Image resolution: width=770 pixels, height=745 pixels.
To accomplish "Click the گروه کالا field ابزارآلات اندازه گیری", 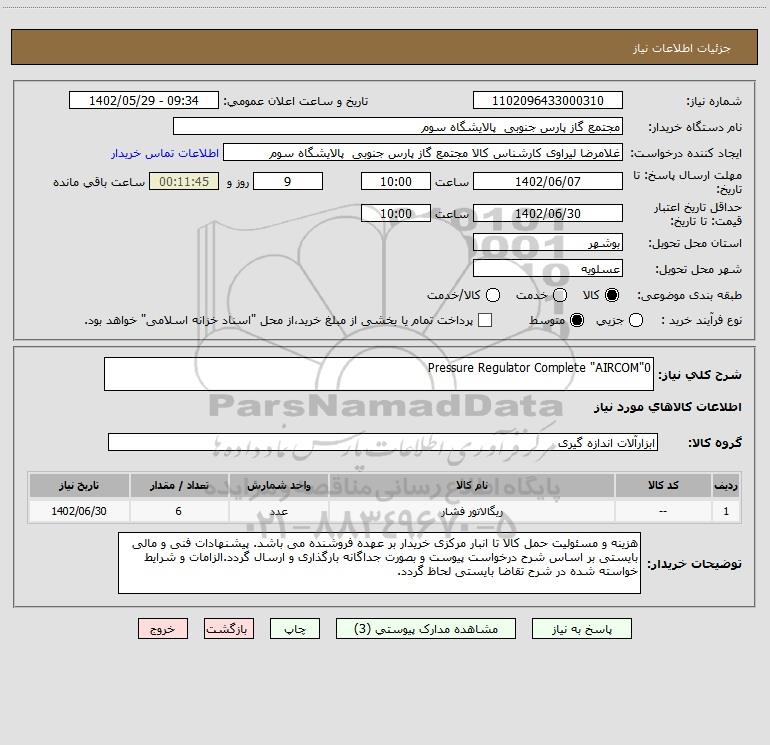I will (383, 442).
